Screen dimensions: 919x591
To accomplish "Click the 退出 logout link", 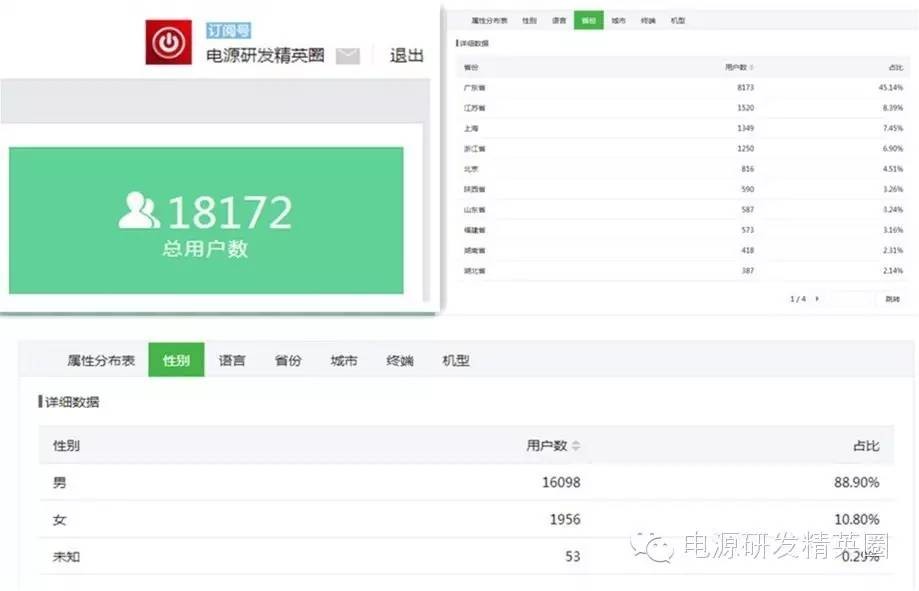I will [x=405, y=56].
